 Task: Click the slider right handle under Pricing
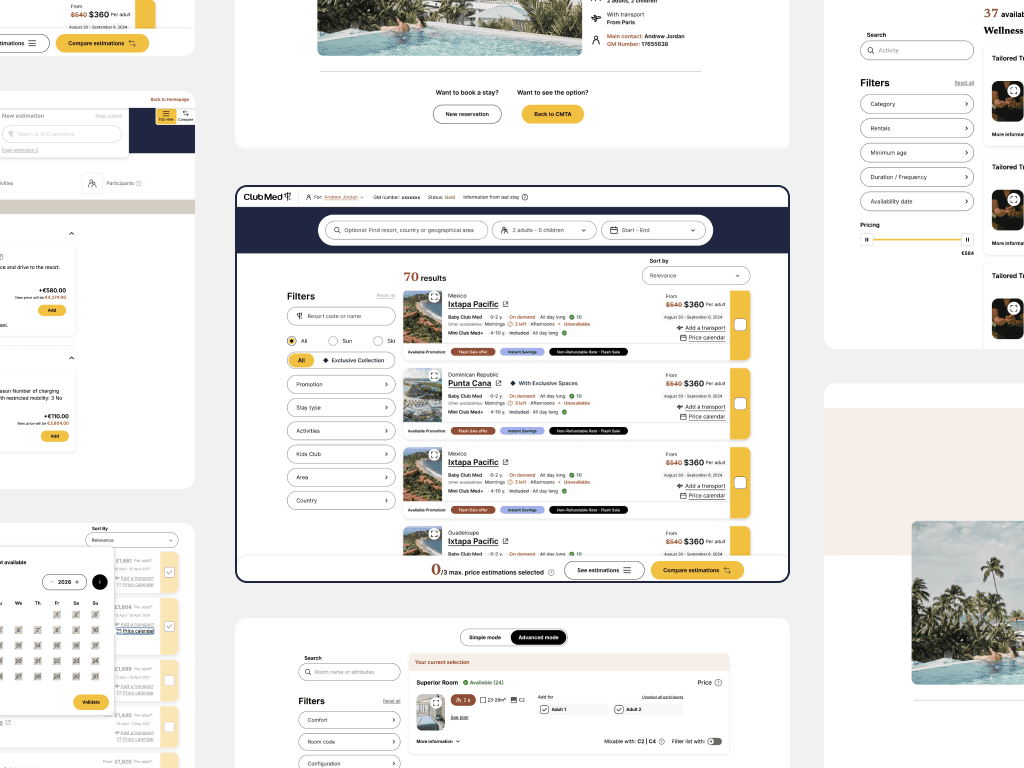coord(967,240)
